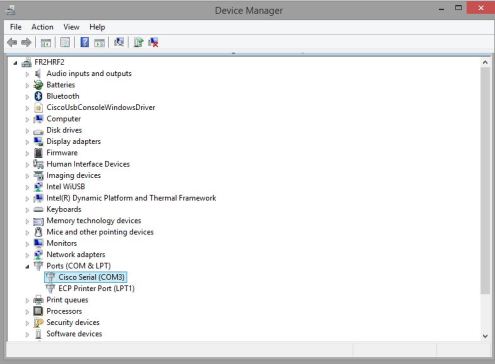Expand the Memory technology devices node
This screenshot has height=364, width=495.
tap(27, 221)
